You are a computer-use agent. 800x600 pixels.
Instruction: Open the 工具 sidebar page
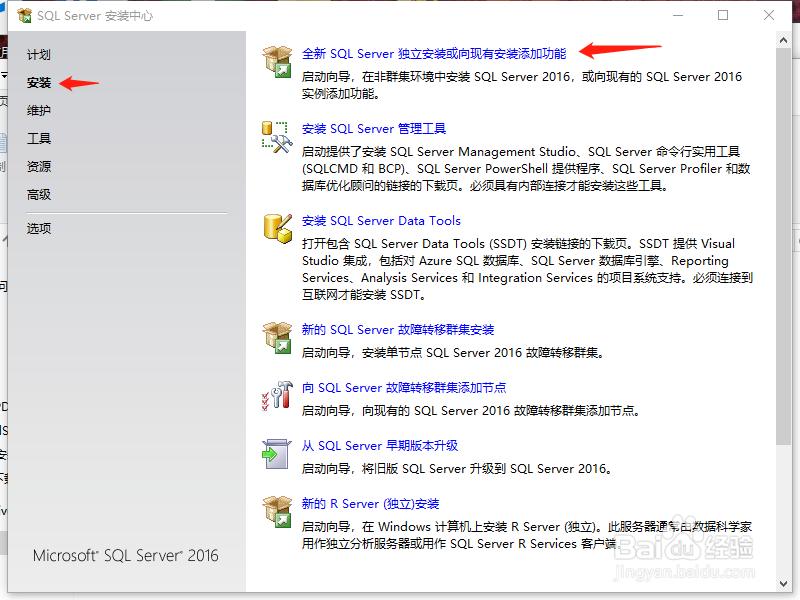[x=39, y=139]
